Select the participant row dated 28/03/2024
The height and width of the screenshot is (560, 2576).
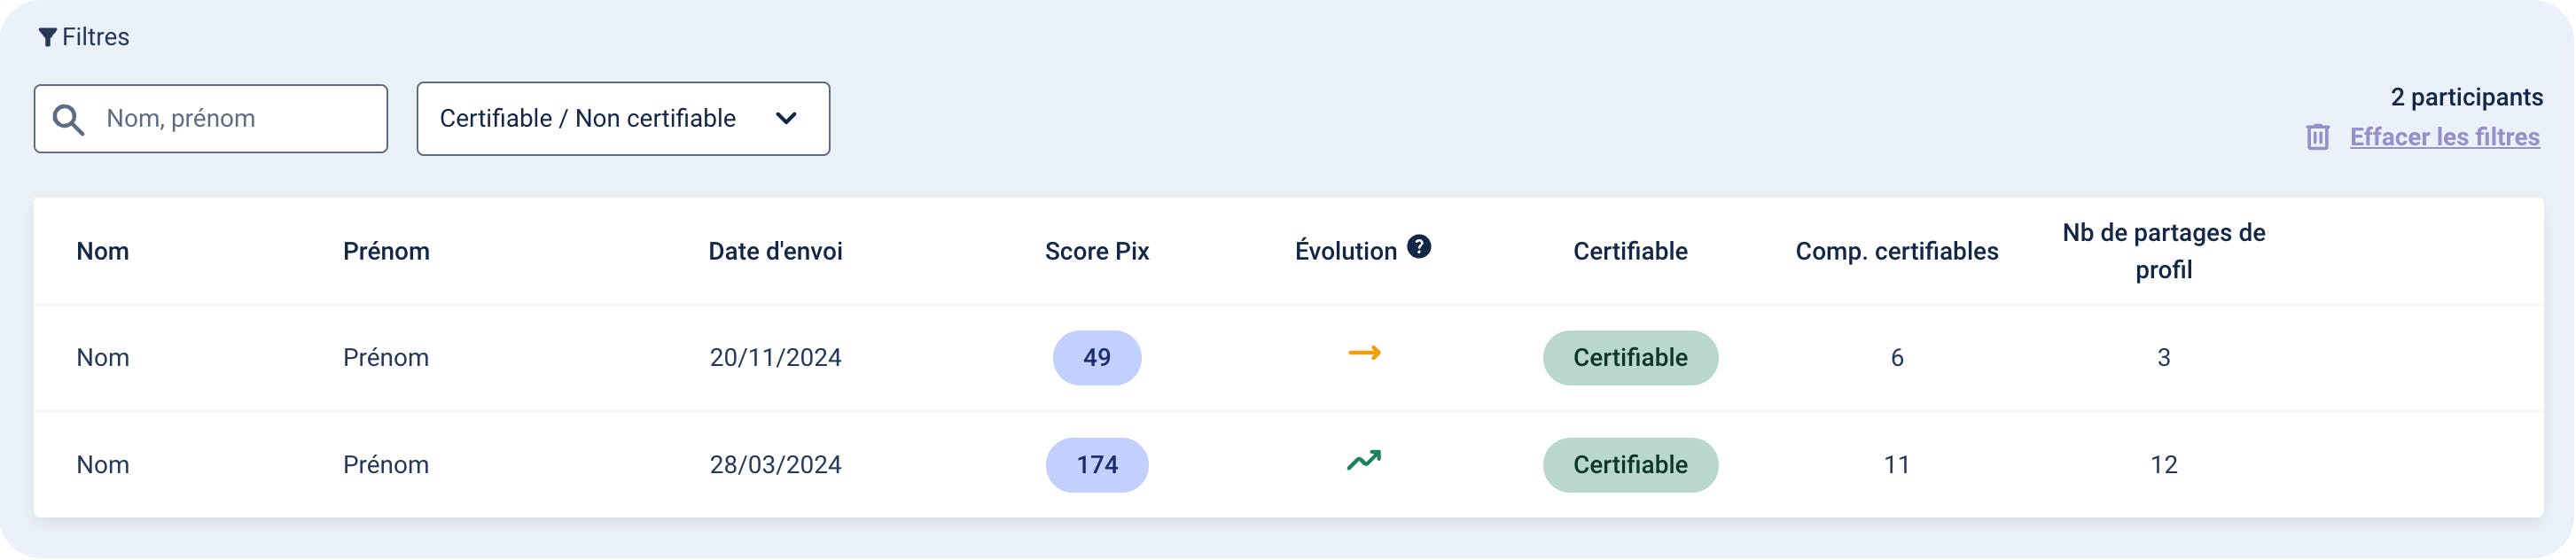(x=1288, y=465)
